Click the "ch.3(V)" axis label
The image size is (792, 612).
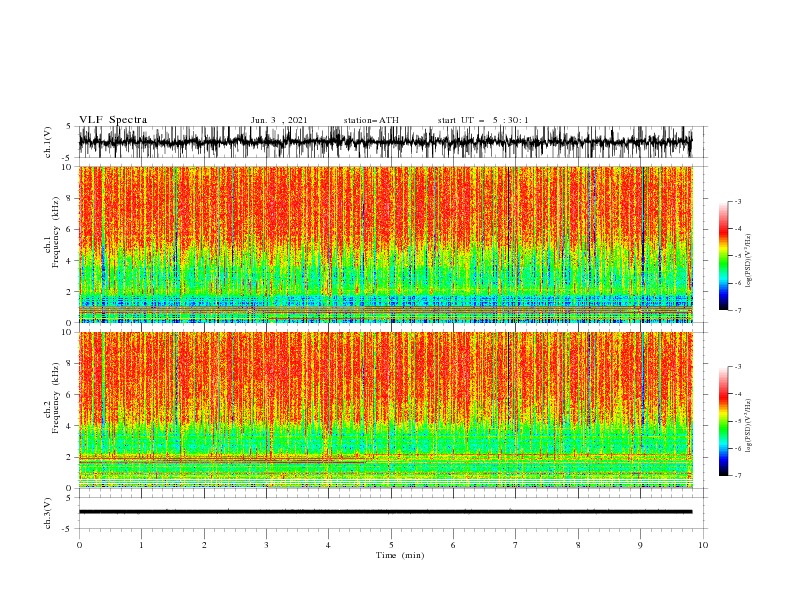48,513
